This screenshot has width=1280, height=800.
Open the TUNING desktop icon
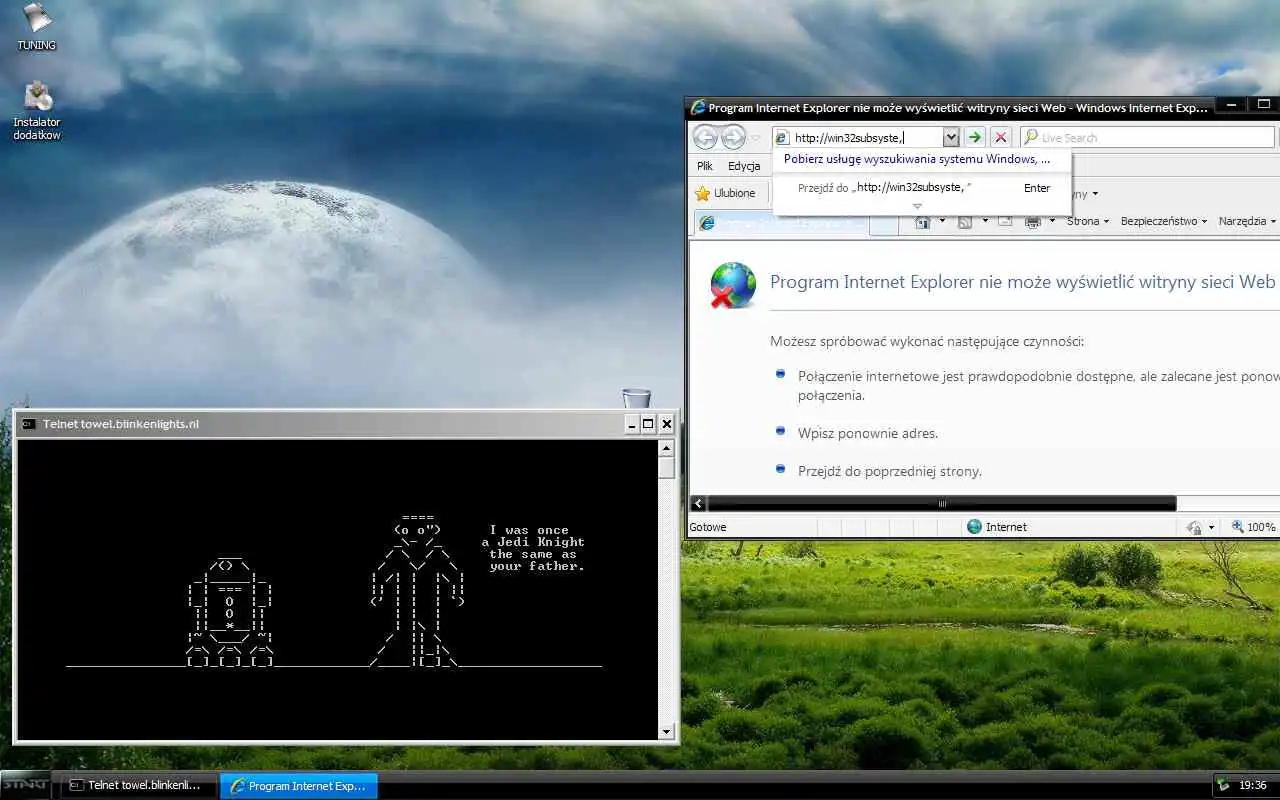(36, 25)
